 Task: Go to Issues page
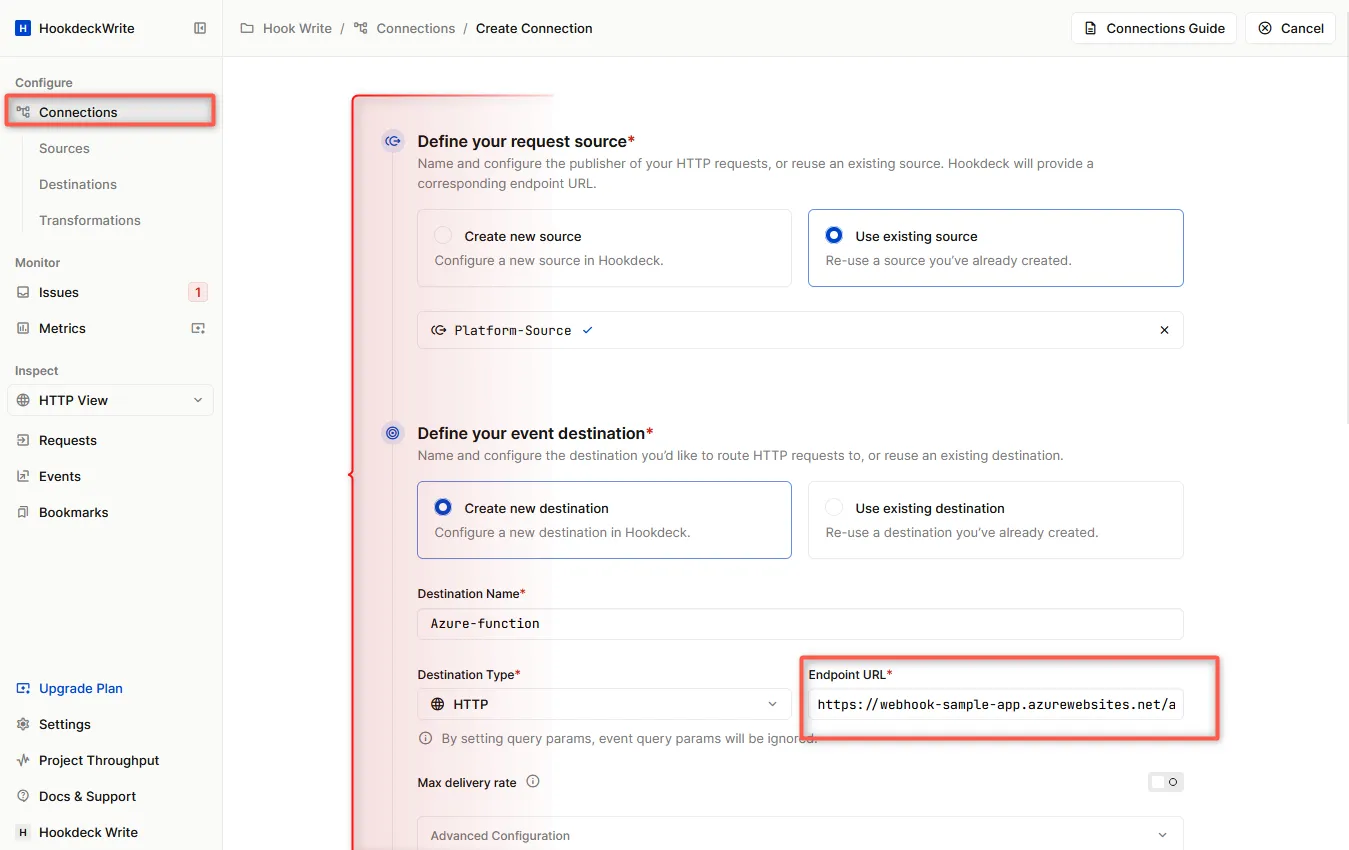point(59,292)
